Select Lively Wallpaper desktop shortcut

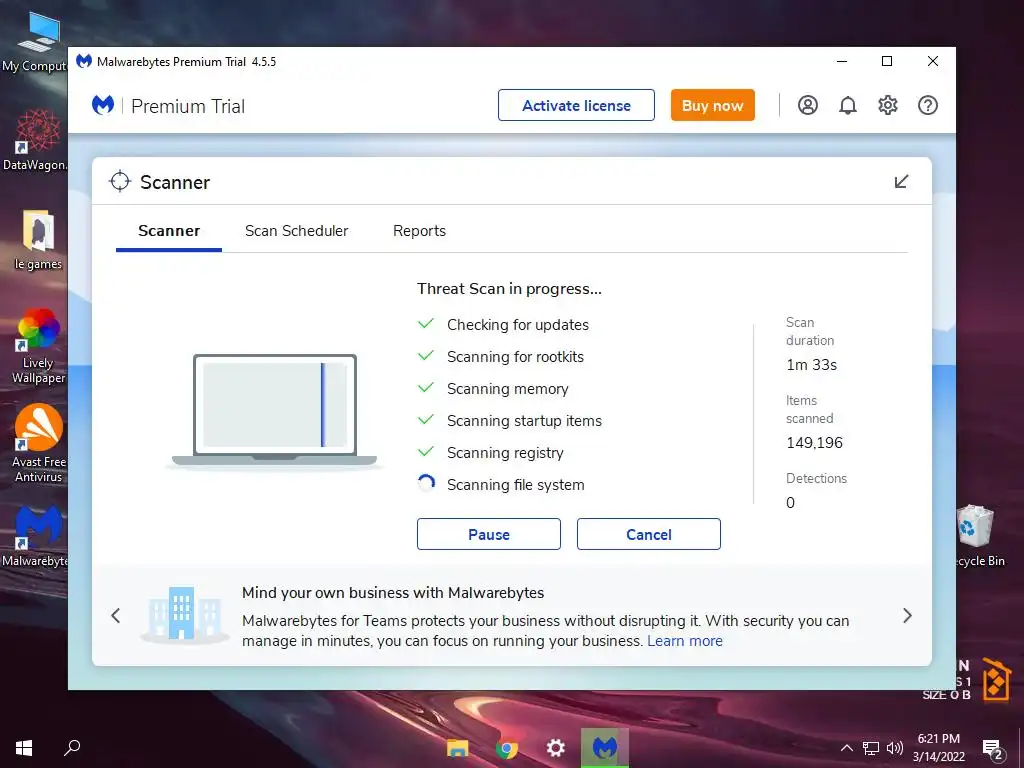tap(38, 346)
